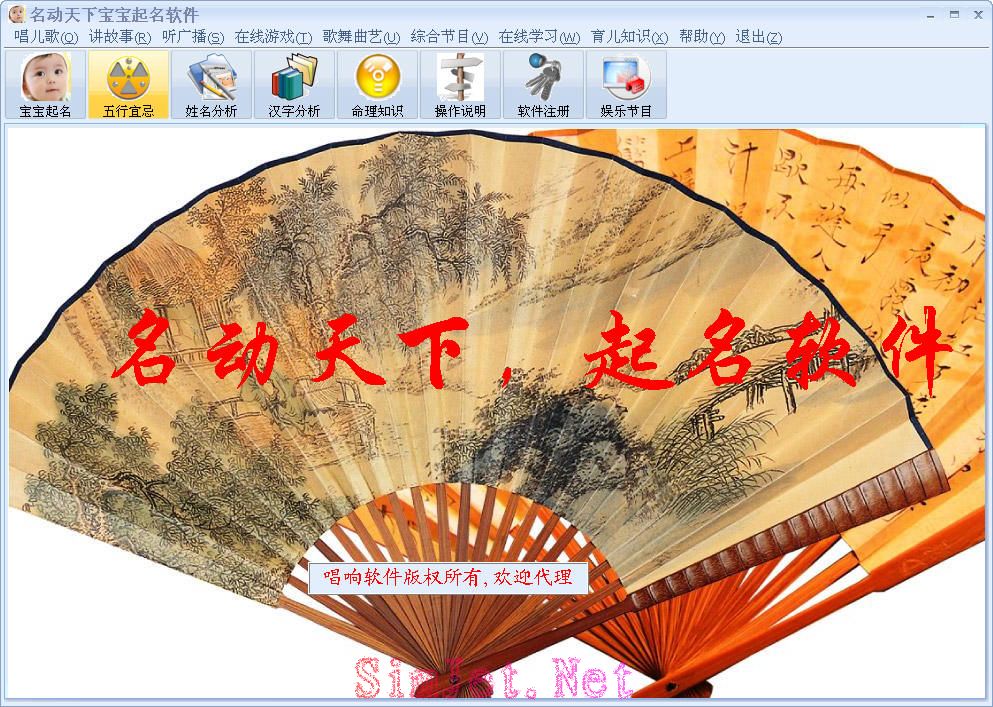Viewport: 993px width, 707px height.
Task: Open the 操作说明 operation instructions
Action: pyautogui.click(x=458, y=85)
